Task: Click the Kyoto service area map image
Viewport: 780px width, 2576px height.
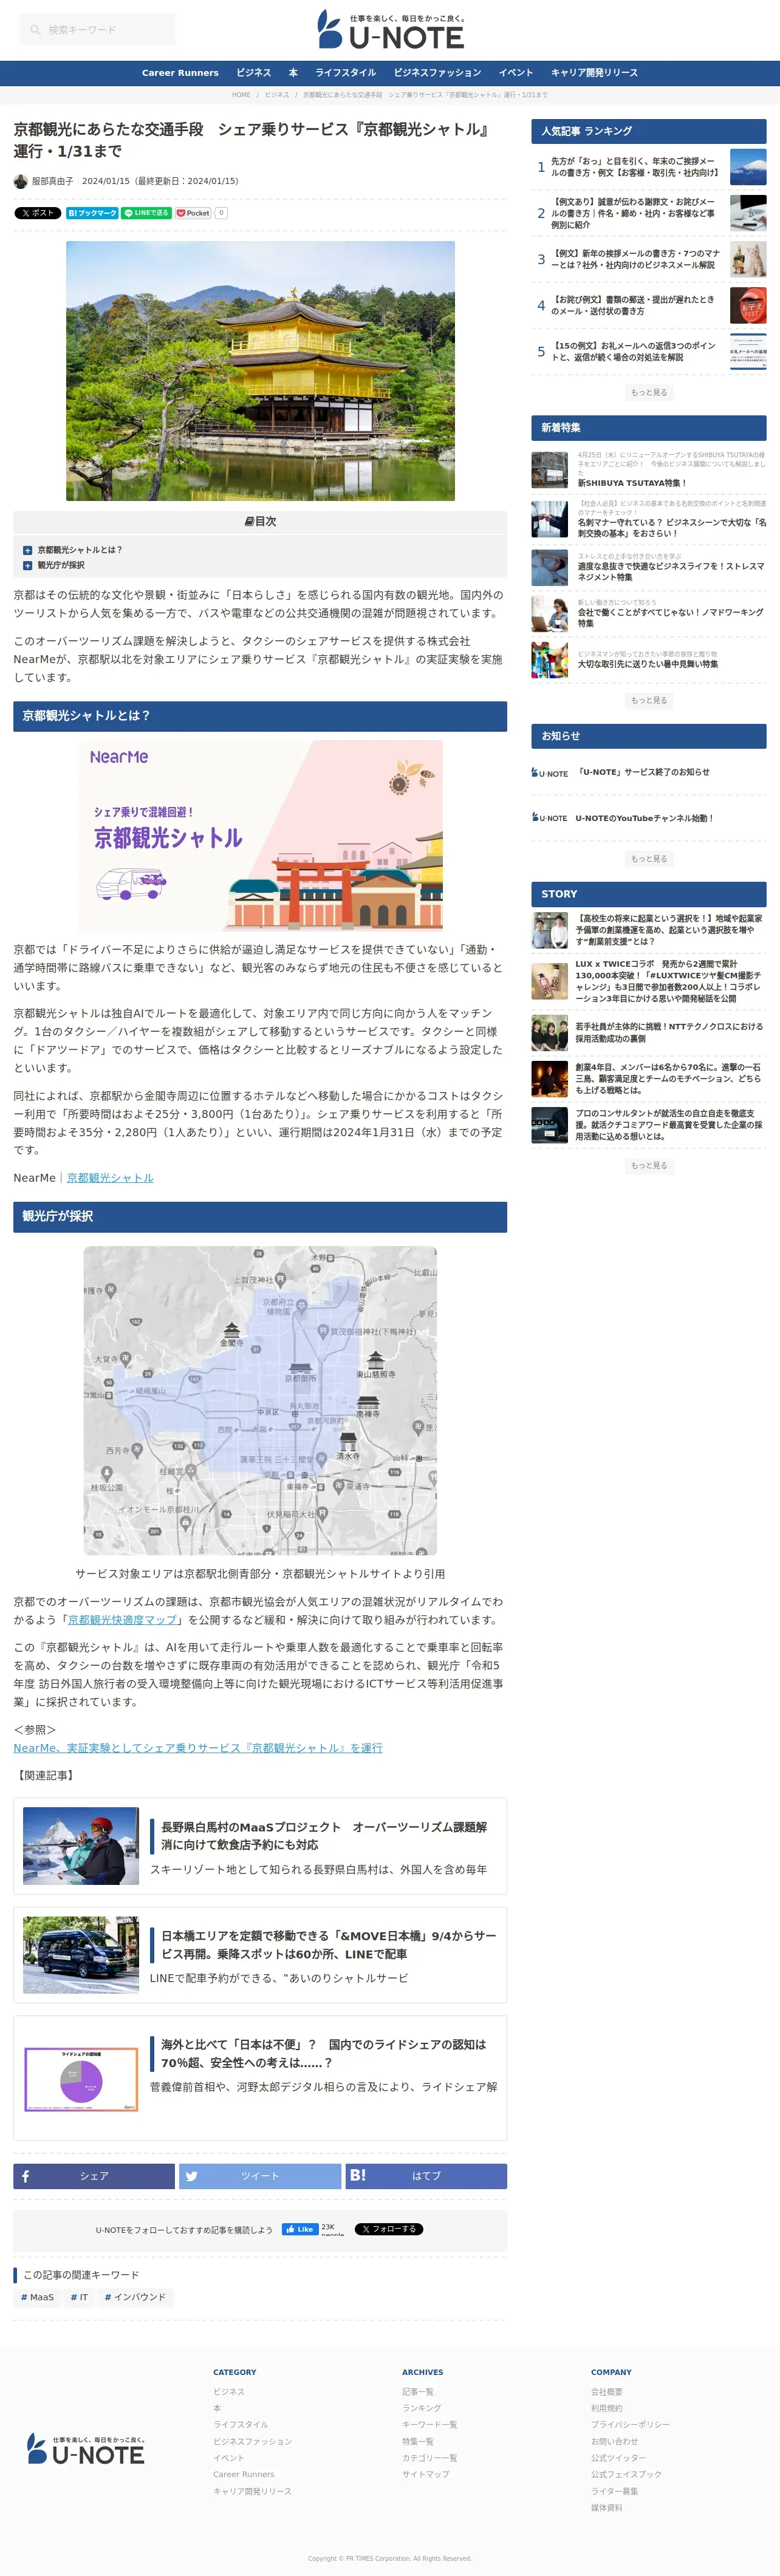Action: 260,1401
